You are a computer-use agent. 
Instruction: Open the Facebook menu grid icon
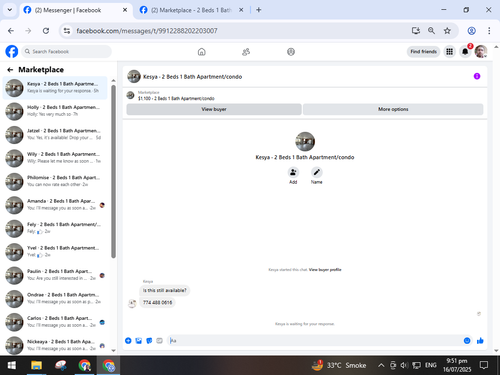(450, 52)
